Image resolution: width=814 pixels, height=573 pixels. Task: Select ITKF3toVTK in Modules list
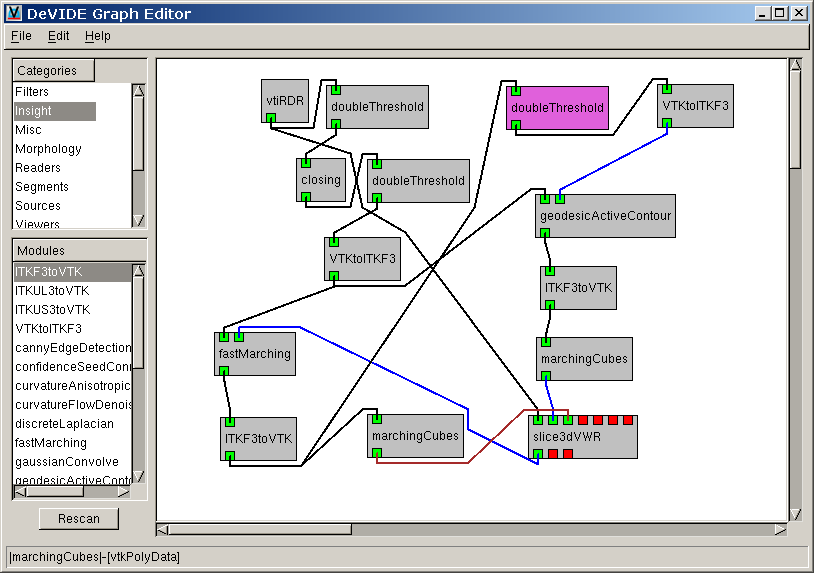coord(73,272)
